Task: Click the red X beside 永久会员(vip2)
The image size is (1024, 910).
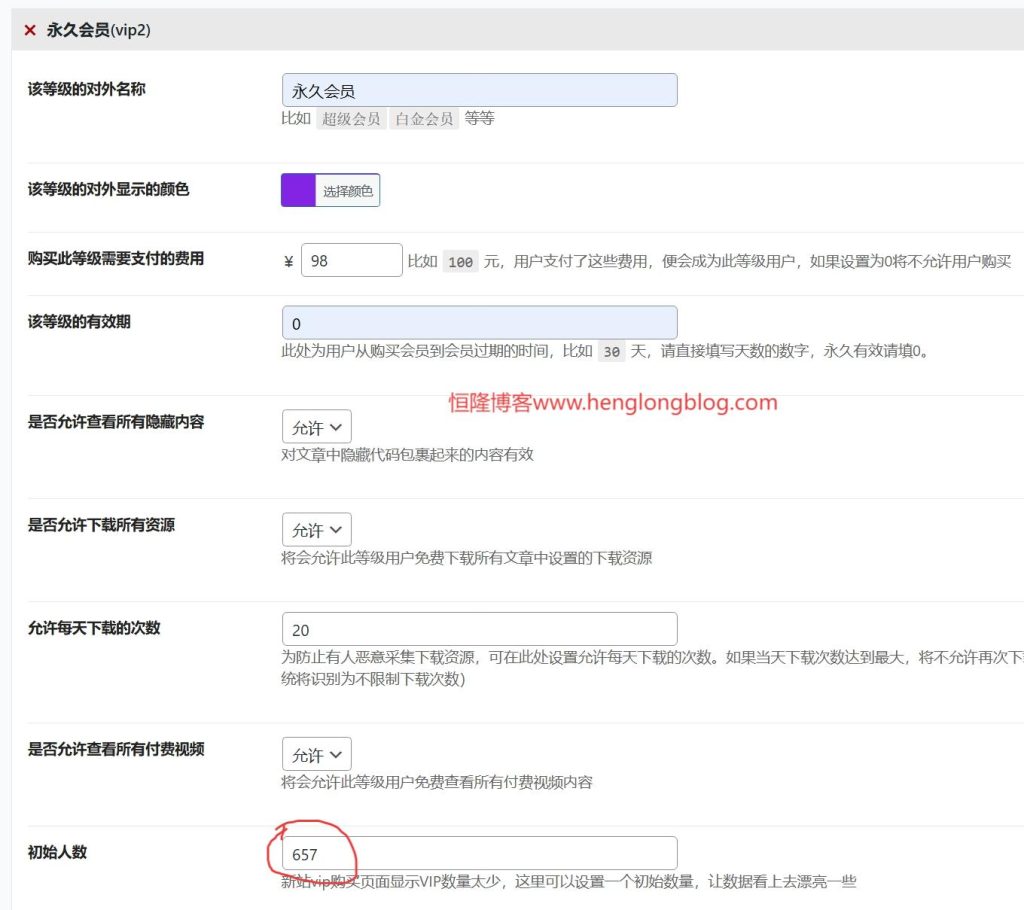Action: point(30,31)
